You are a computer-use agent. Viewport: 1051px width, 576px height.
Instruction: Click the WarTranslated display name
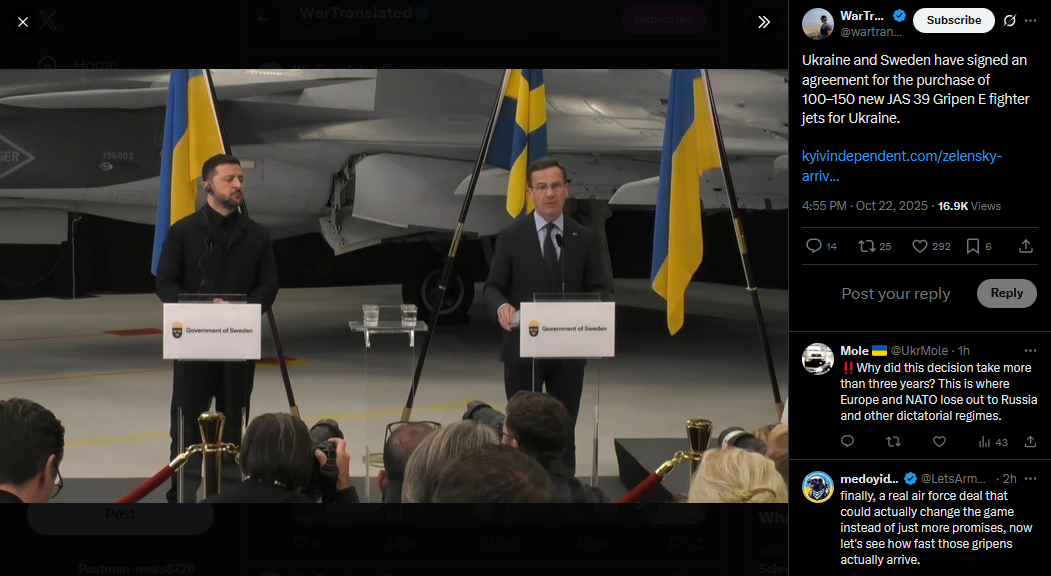tap(862, 15)
